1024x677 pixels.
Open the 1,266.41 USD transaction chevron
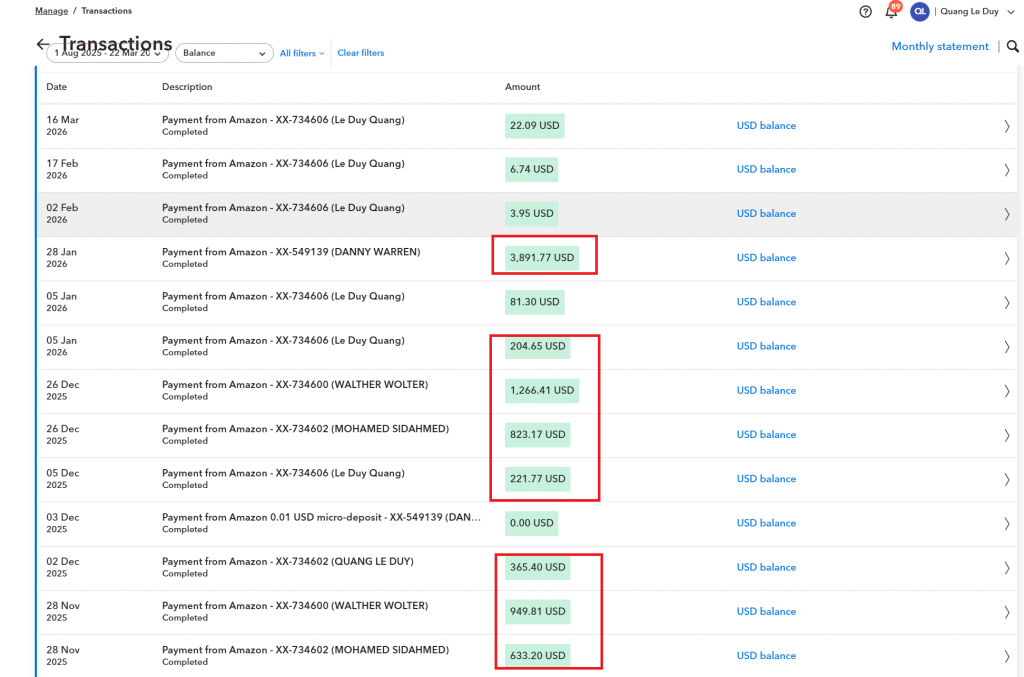click(x=1006, y=391)
